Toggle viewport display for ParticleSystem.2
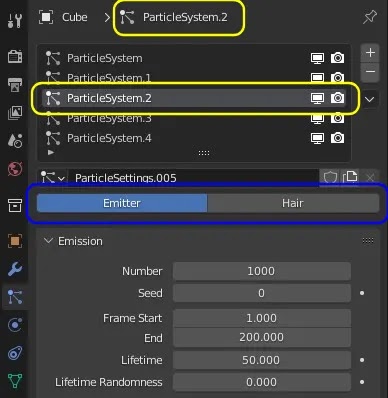Screen dimensions: 388x398 317,98
